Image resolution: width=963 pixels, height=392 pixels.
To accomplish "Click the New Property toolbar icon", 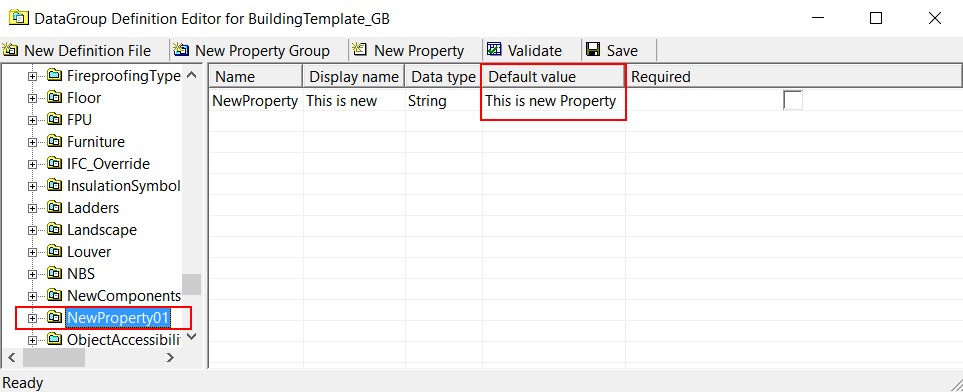I will 360,50.
